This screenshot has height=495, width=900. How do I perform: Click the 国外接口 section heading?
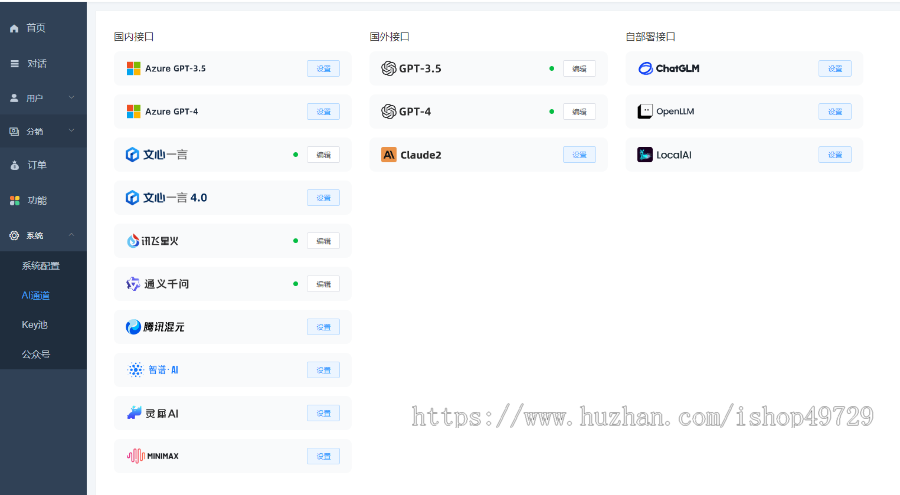tap(390, 37)
